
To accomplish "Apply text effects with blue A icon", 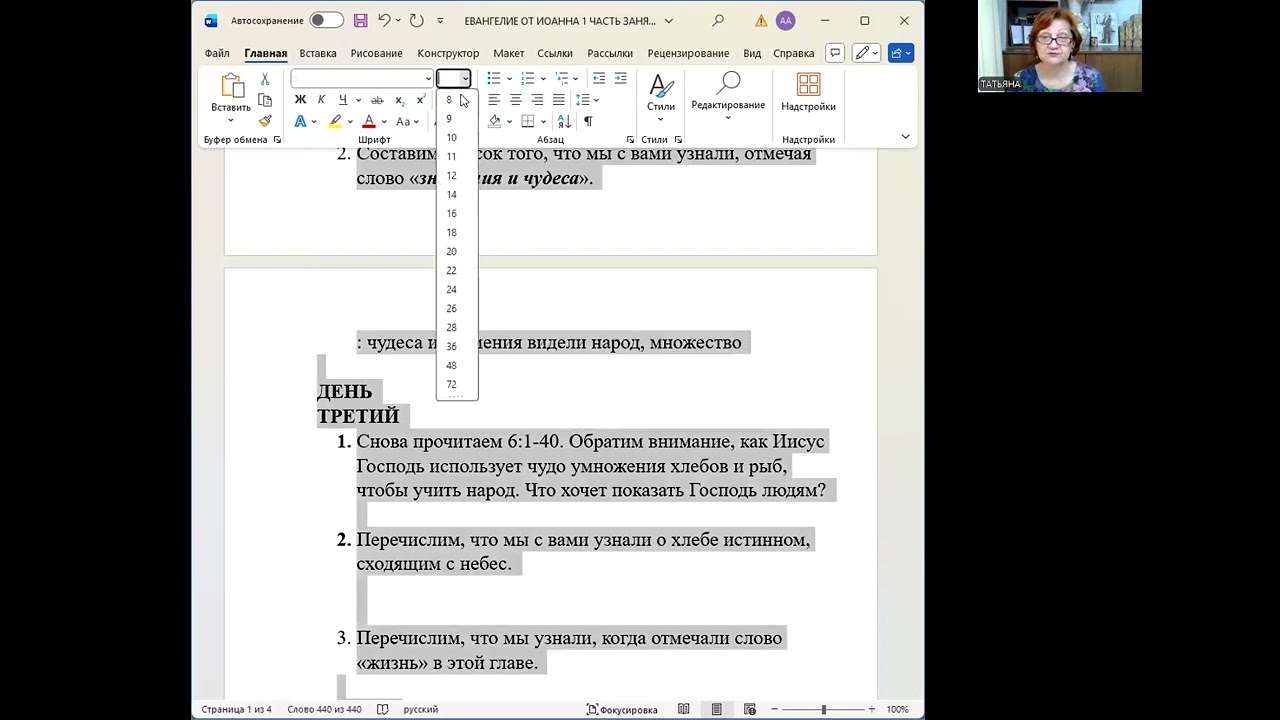I will coord(300,121).
